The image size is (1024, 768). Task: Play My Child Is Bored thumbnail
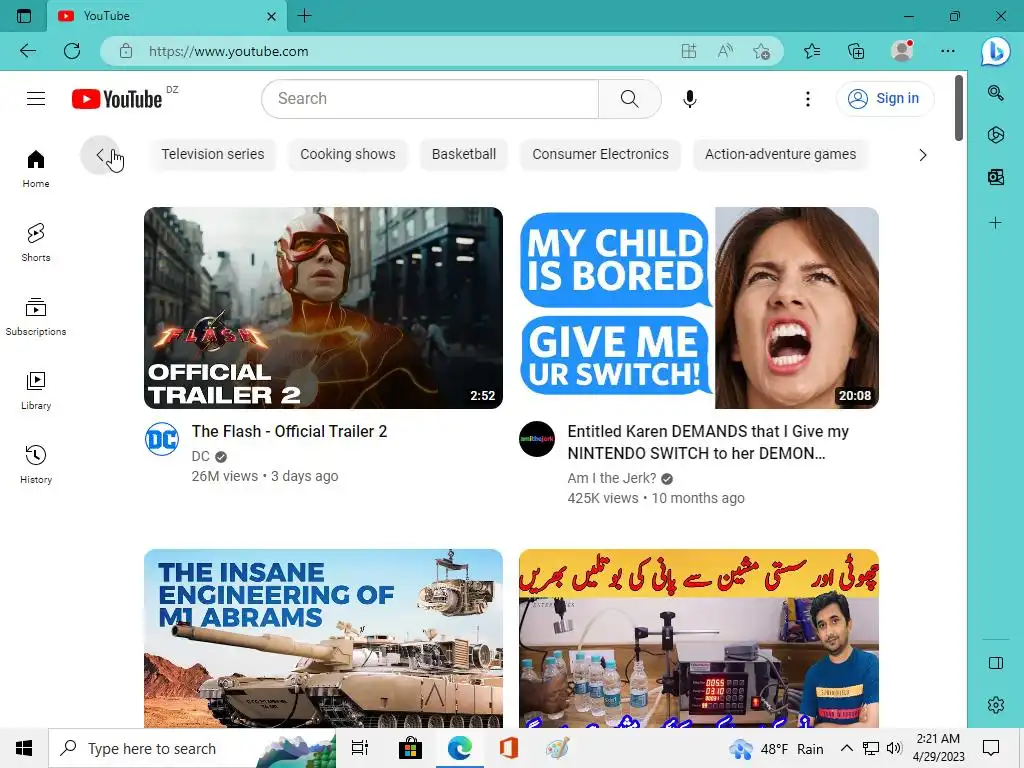[699, 308]
